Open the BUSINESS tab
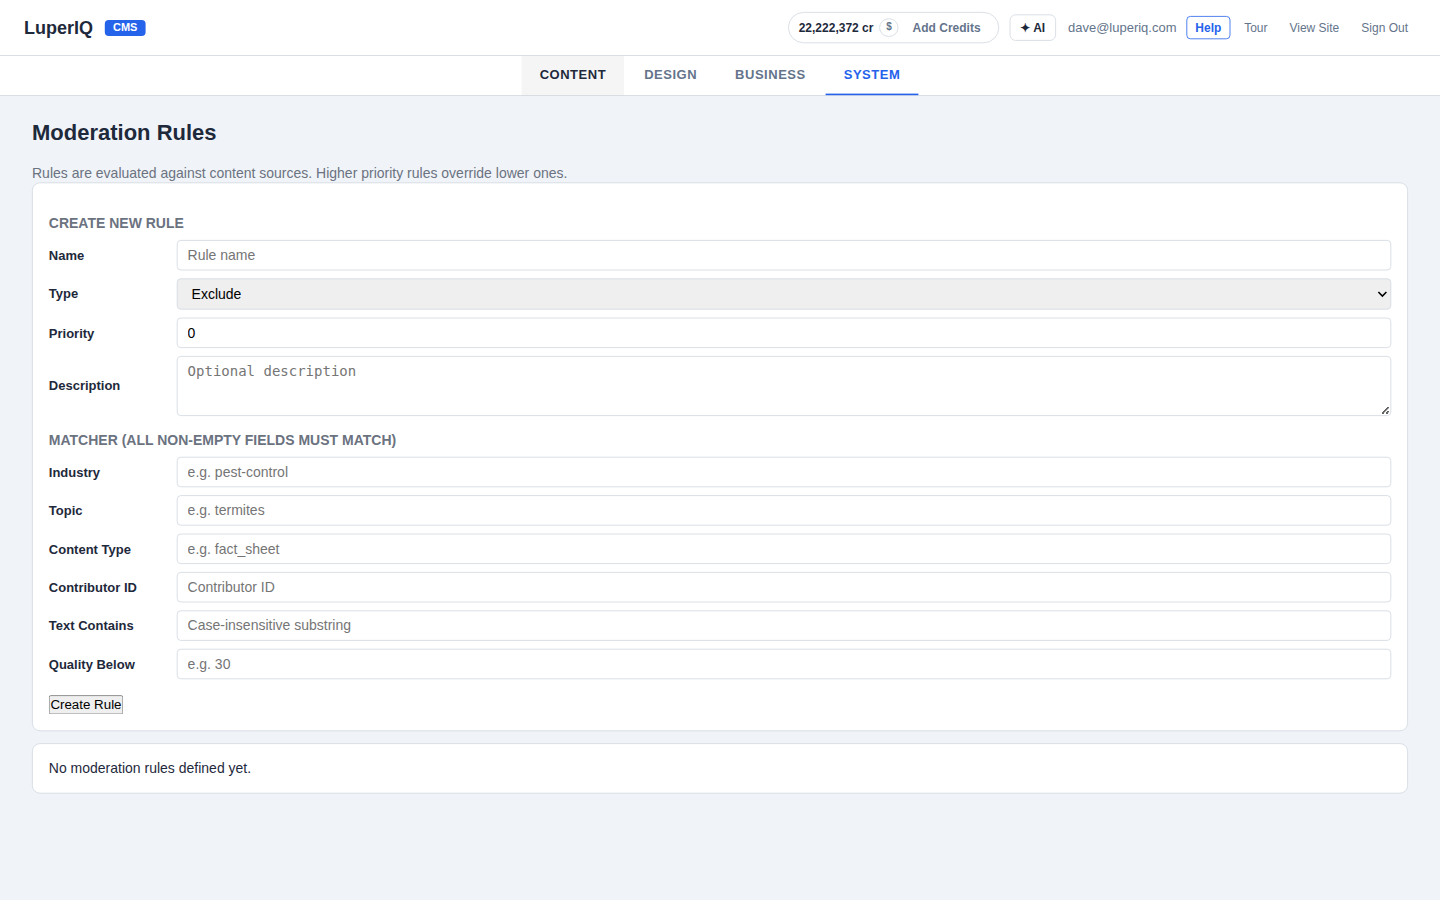Screen dimensions: 1440x900 (x=769, y=74)
